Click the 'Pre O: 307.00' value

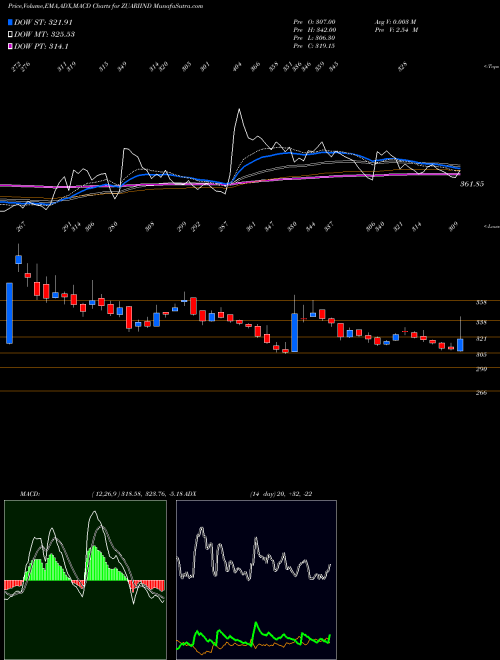coord(314,22)
